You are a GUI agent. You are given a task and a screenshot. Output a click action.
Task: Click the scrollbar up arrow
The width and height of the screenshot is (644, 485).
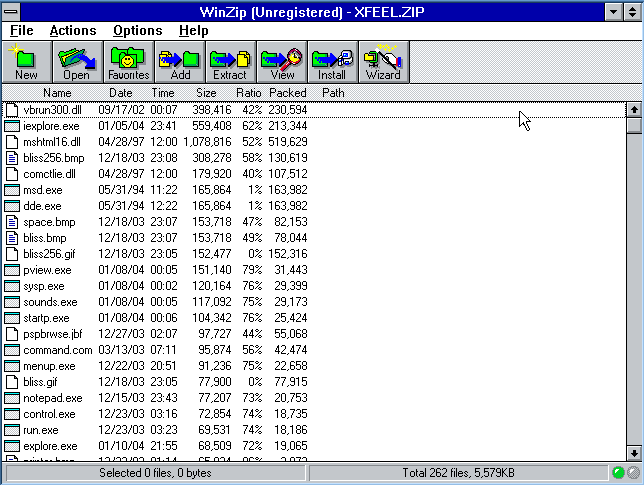click(x=634, y=110)
